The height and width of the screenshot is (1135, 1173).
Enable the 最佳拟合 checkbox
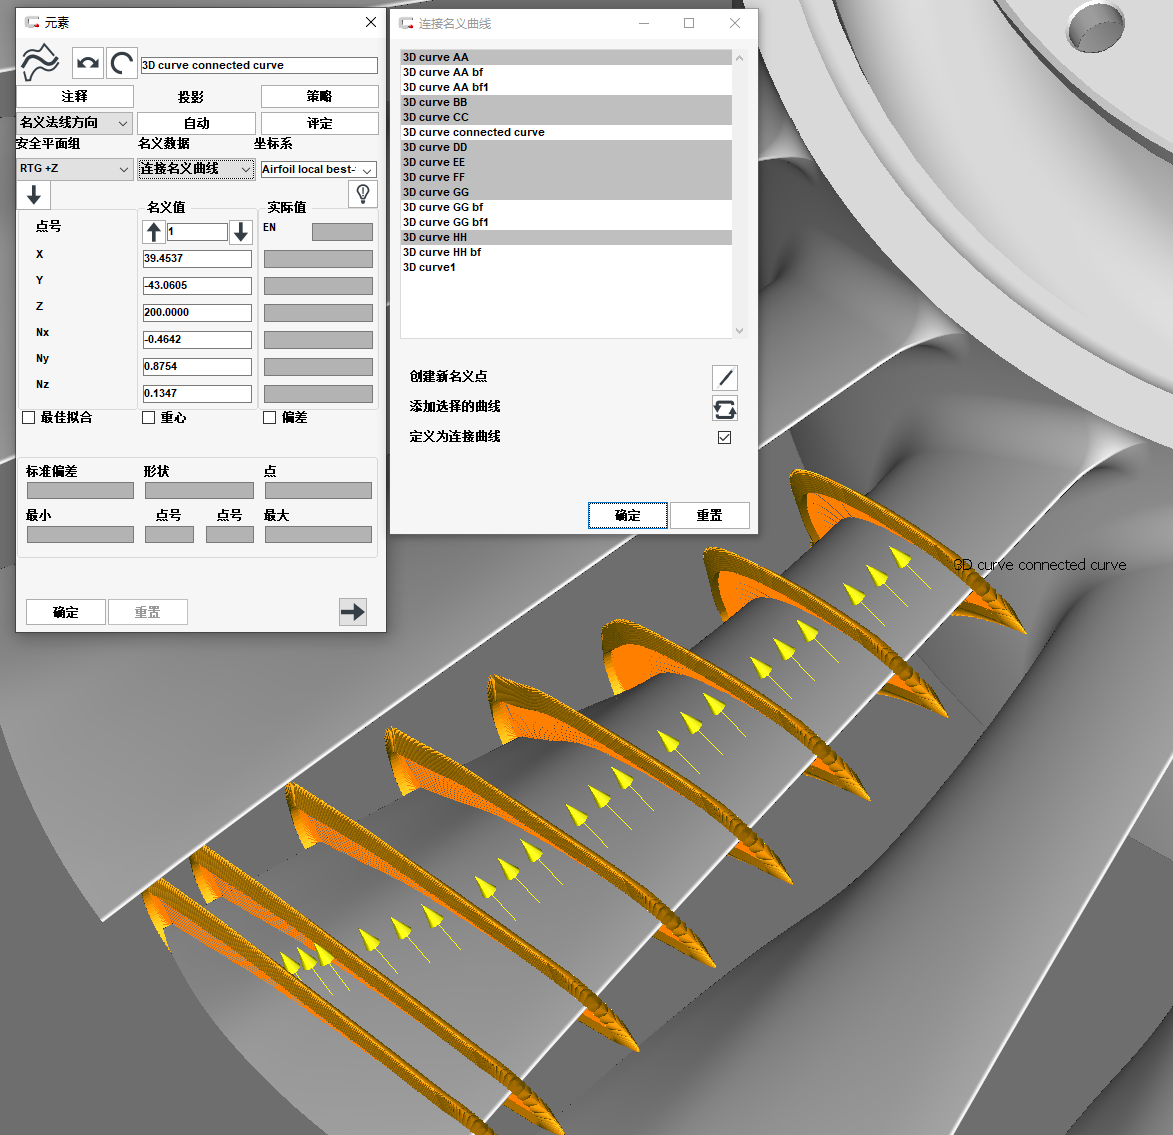click(x=29, y=418)
